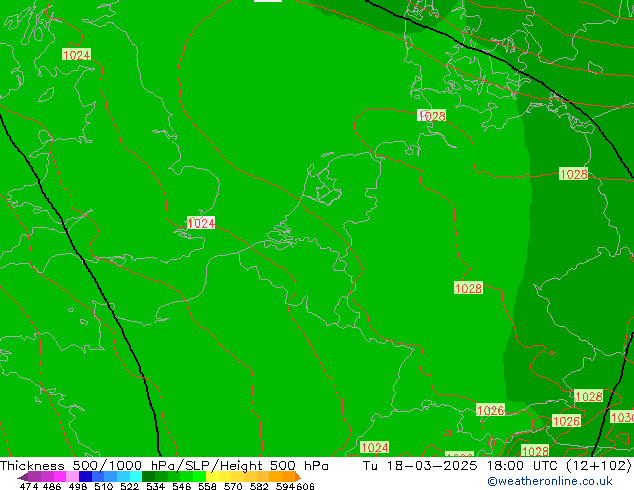Click the orange arrow swatch above 606
This screenshot has width=634, height=490.
click(x=298, y=477)
